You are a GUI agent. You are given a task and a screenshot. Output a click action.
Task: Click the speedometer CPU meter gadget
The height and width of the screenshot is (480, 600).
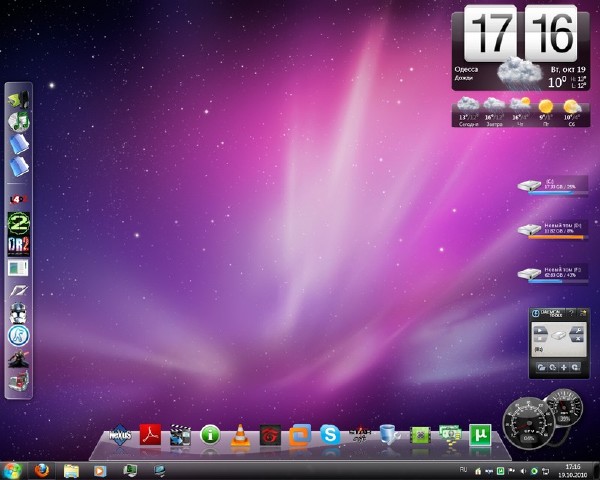(528, 425)
